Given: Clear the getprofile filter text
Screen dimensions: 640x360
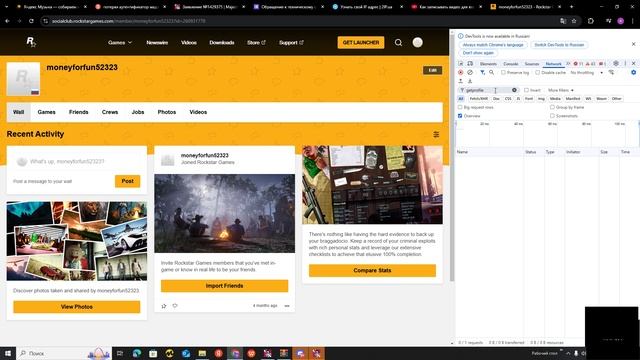Looking at the screenshot, I should point(514,90).
